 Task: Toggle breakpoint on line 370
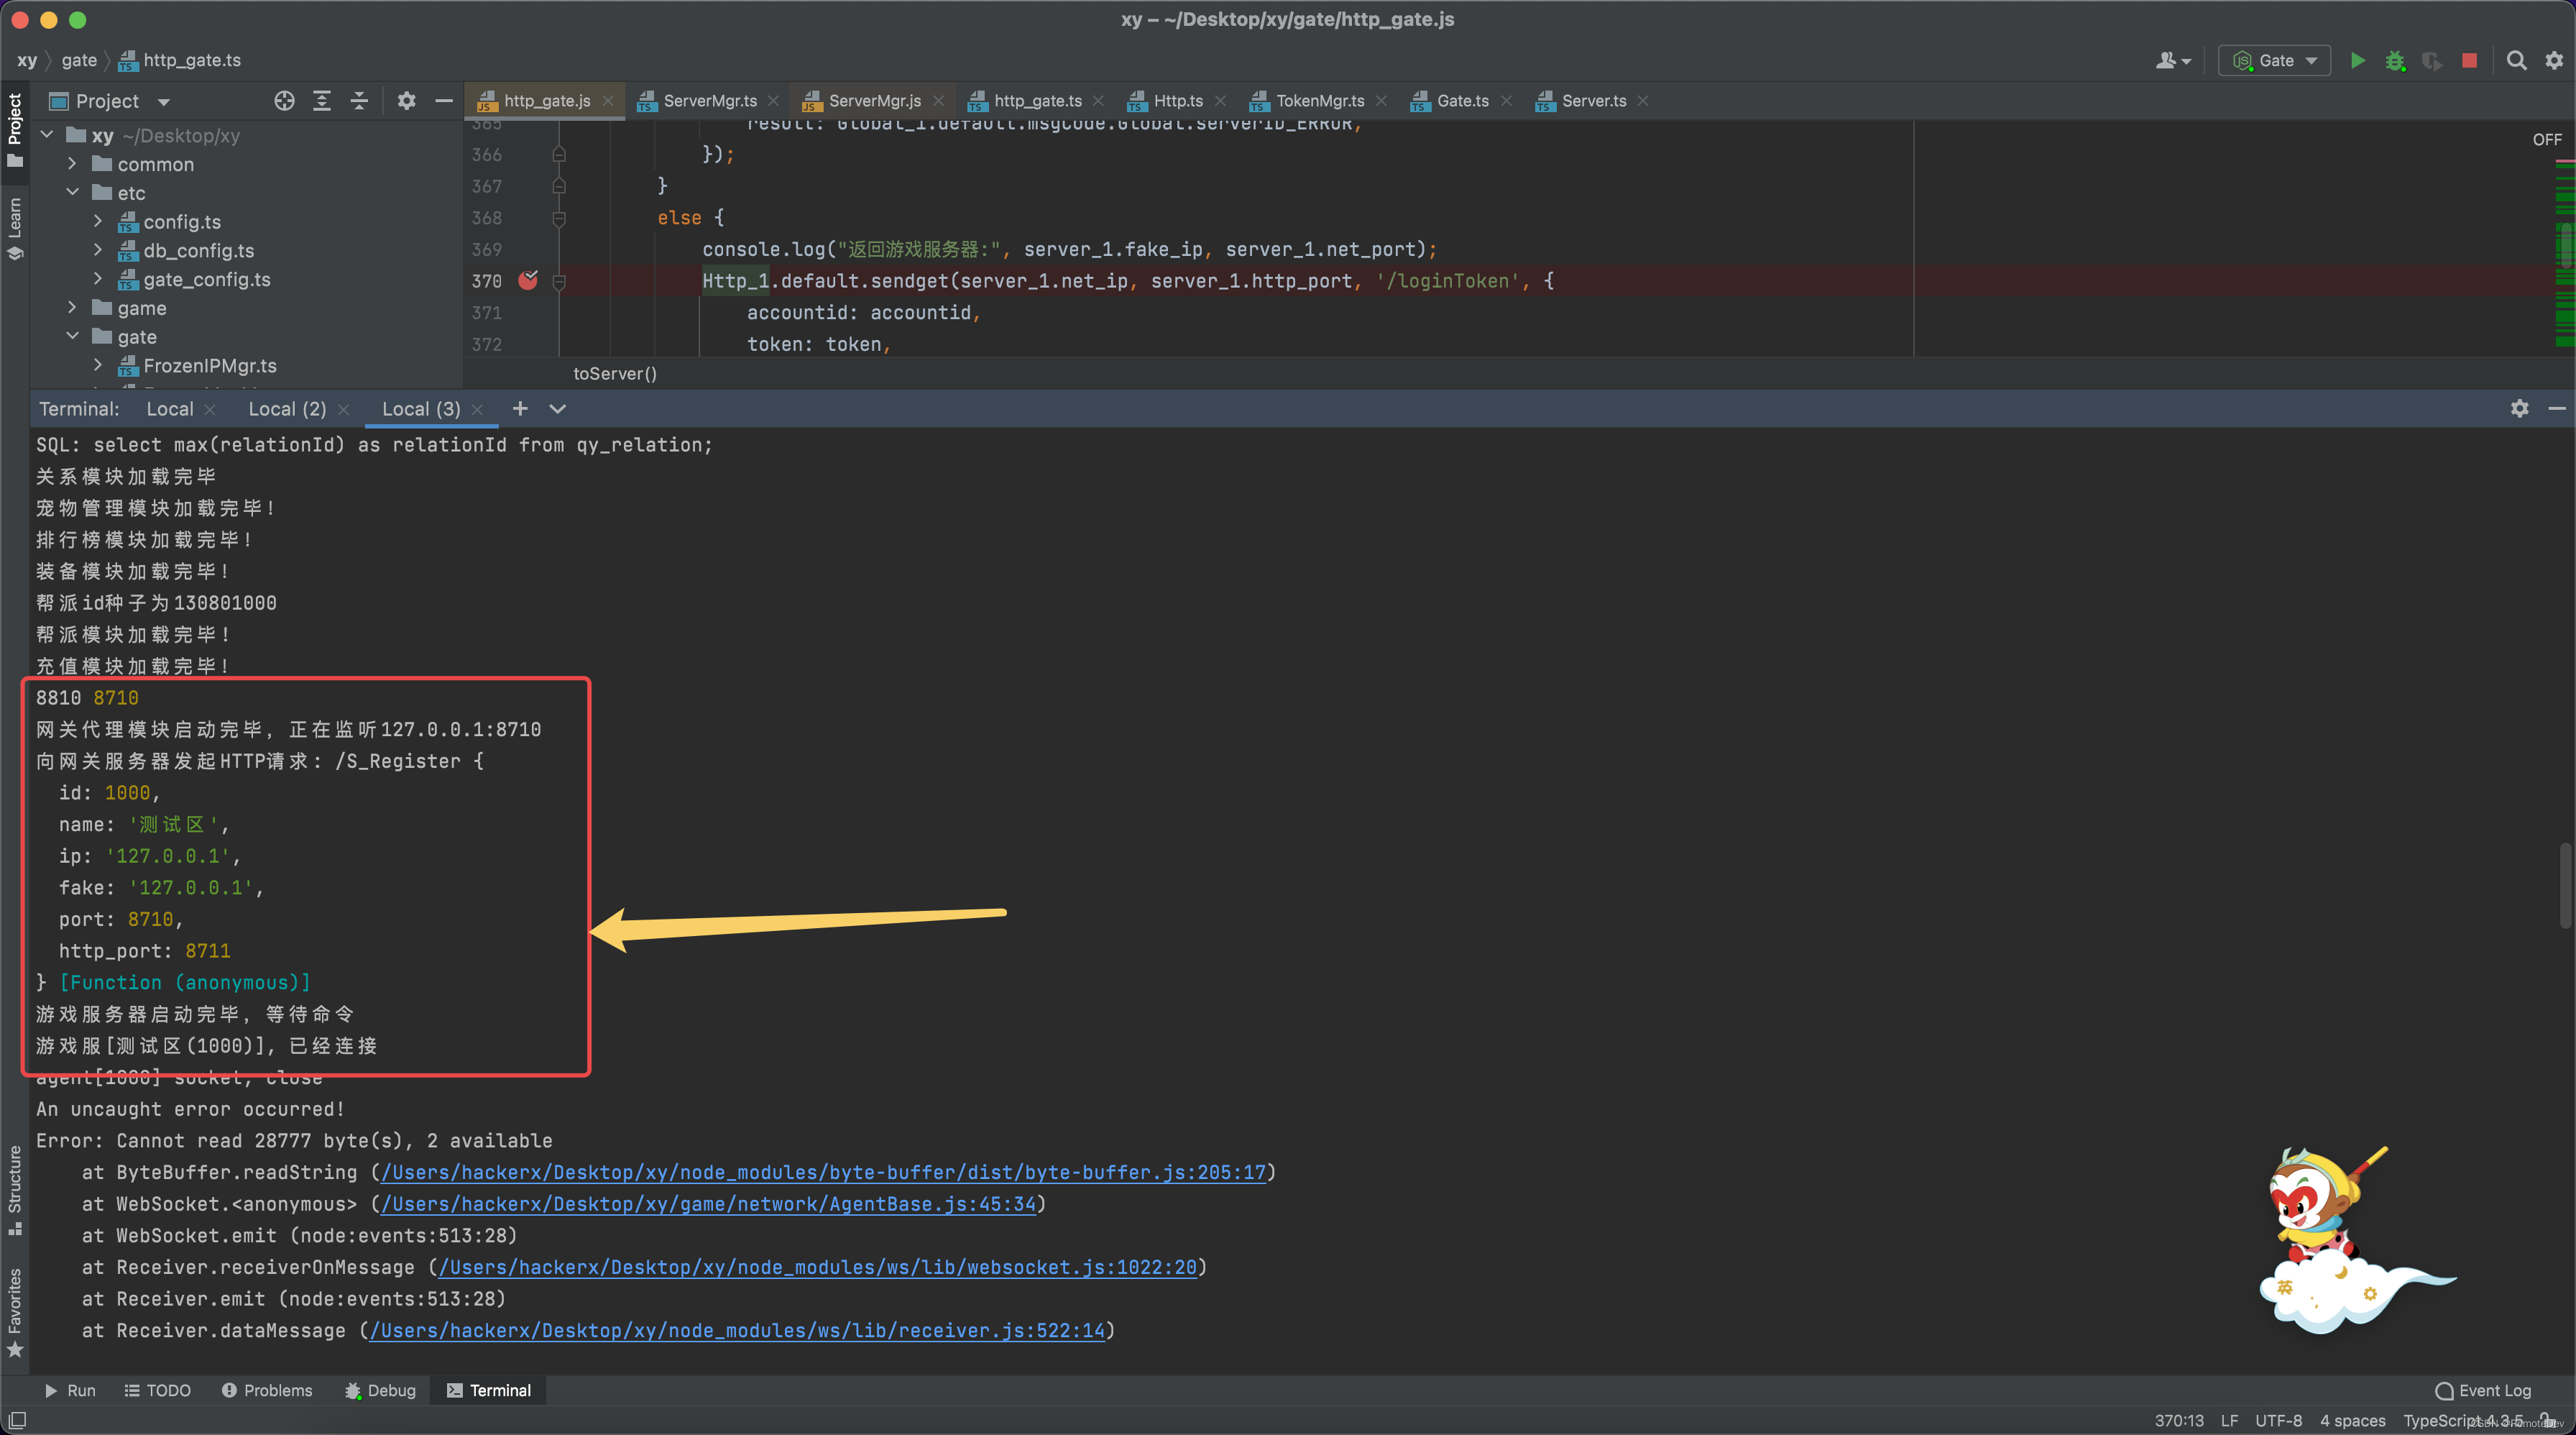coord(528,281)
